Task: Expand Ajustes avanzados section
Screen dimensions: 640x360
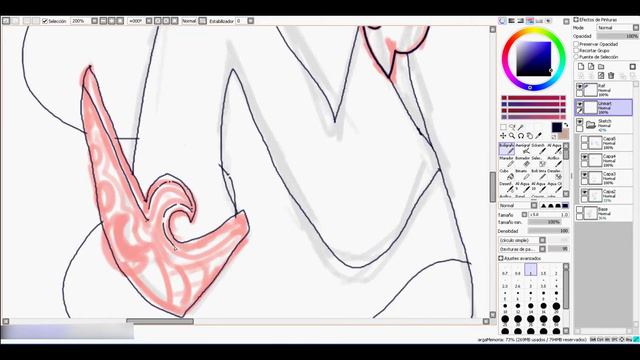Action: point(501,258)
